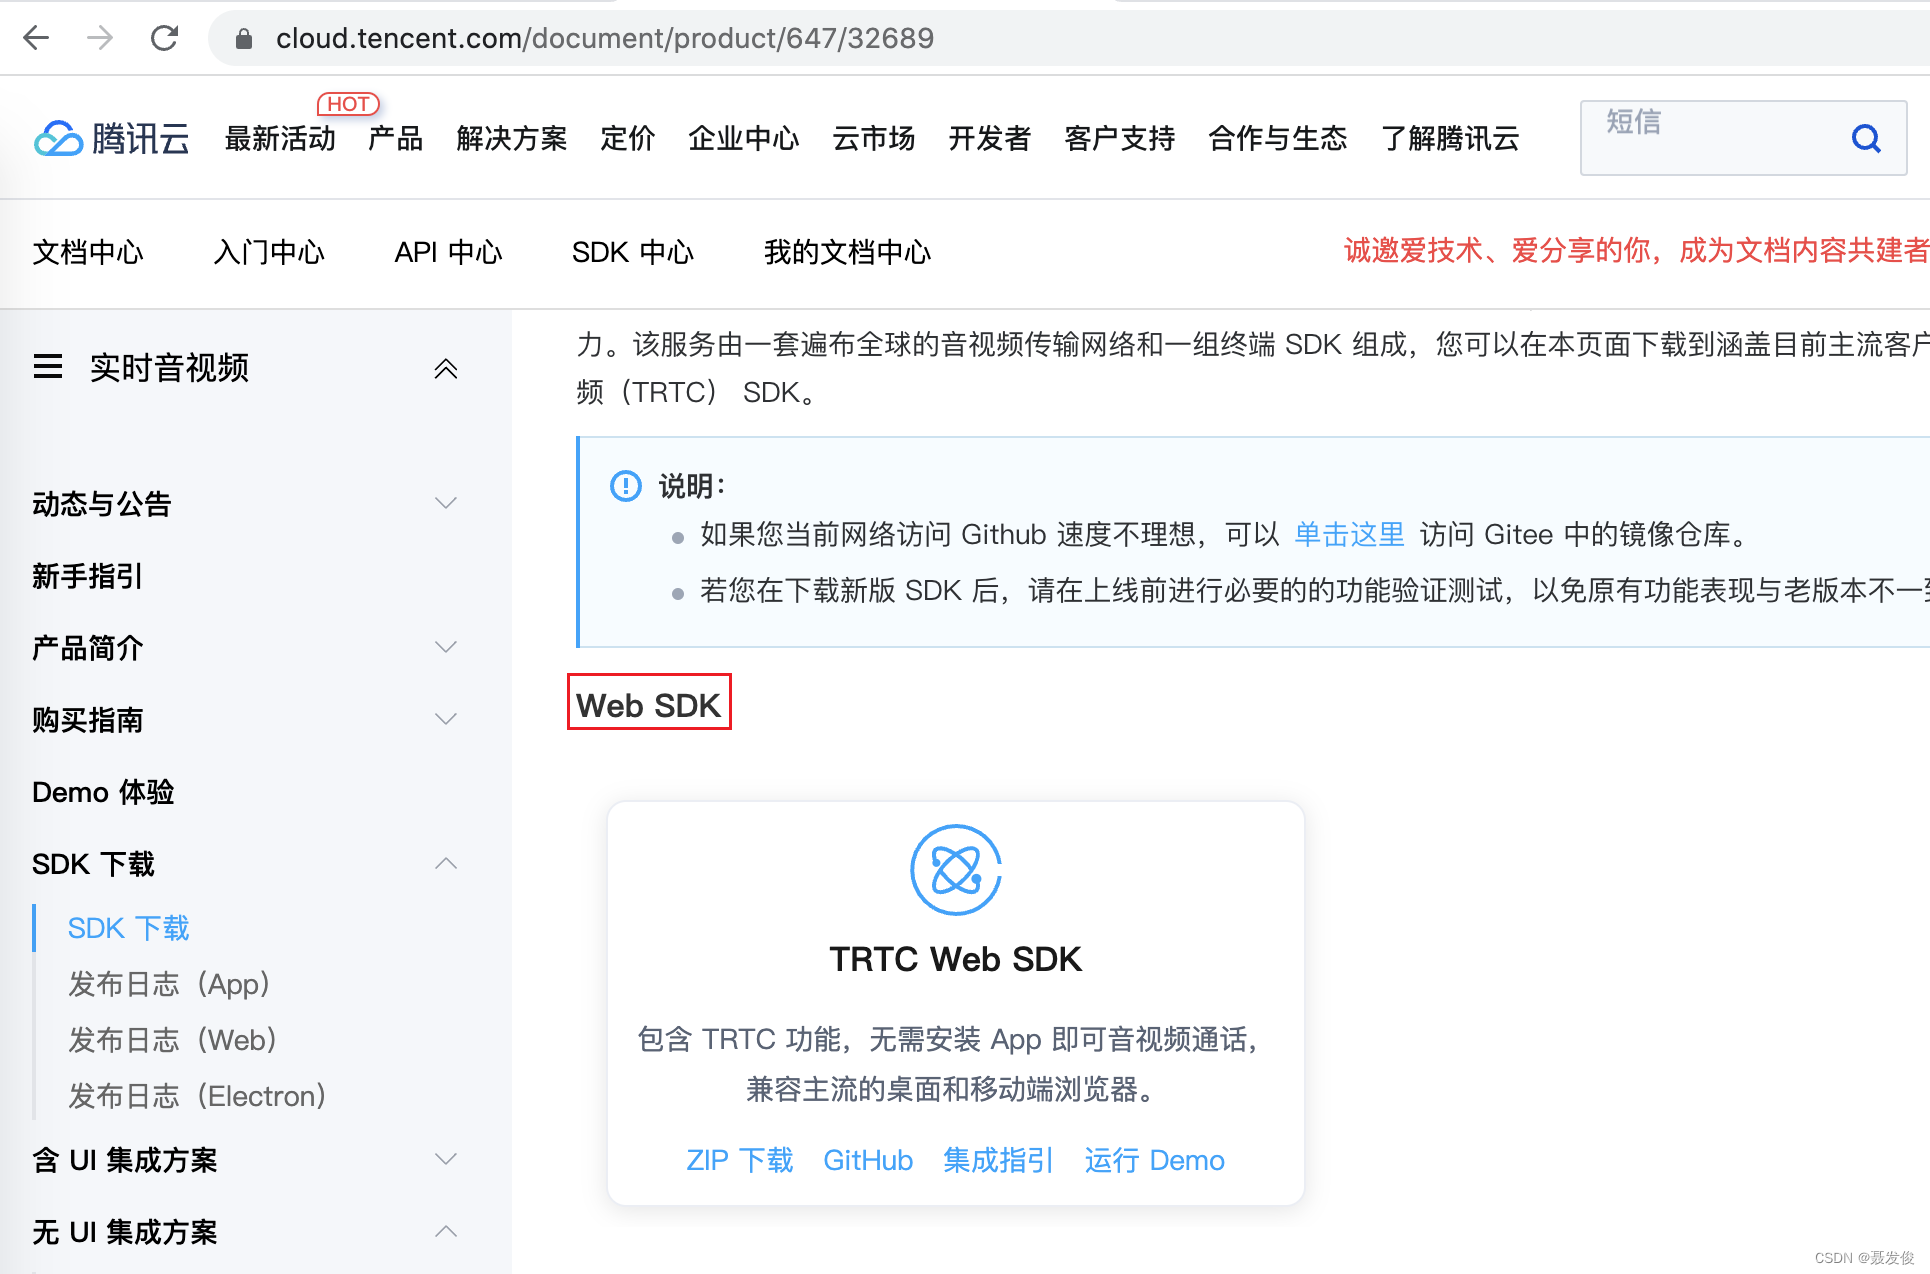Click the 实时音视频 sidebar title
1930x1274 pixels.
coord(169,367)
